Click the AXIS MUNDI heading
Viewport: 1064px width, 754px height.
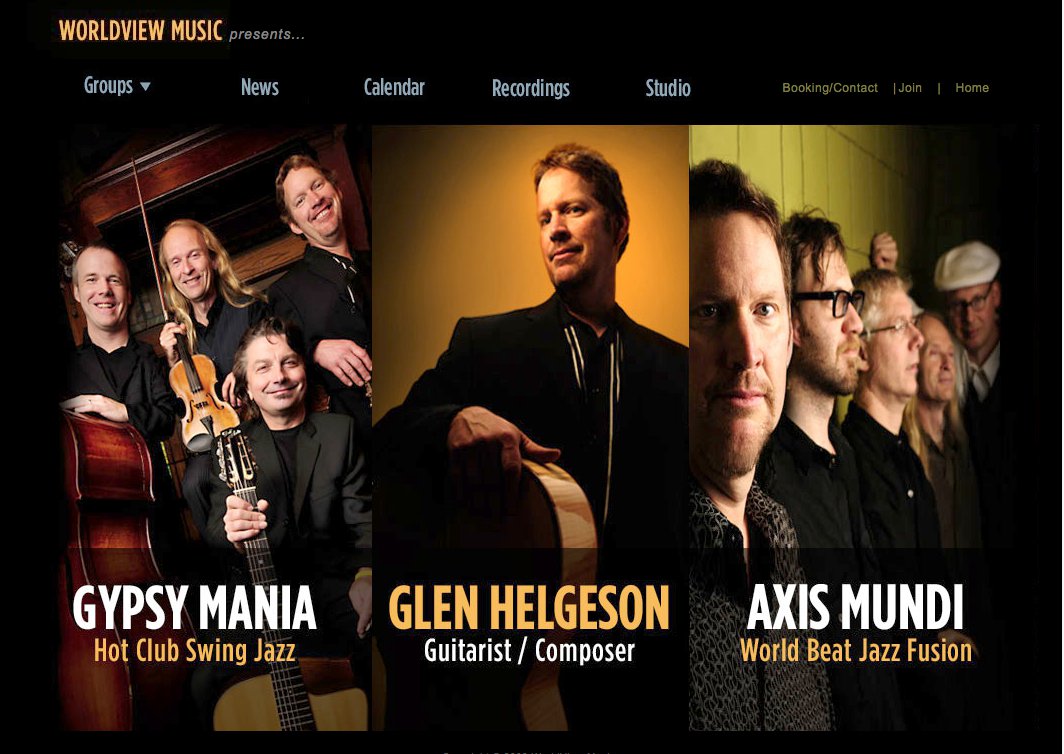(855, 607)
